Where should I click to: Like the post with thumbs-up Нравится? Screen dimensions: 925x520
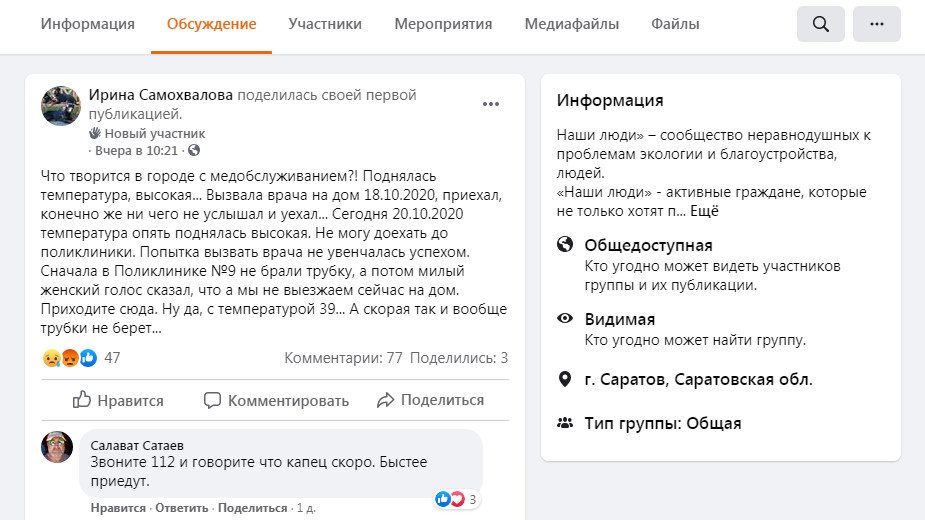pos(118,400)
